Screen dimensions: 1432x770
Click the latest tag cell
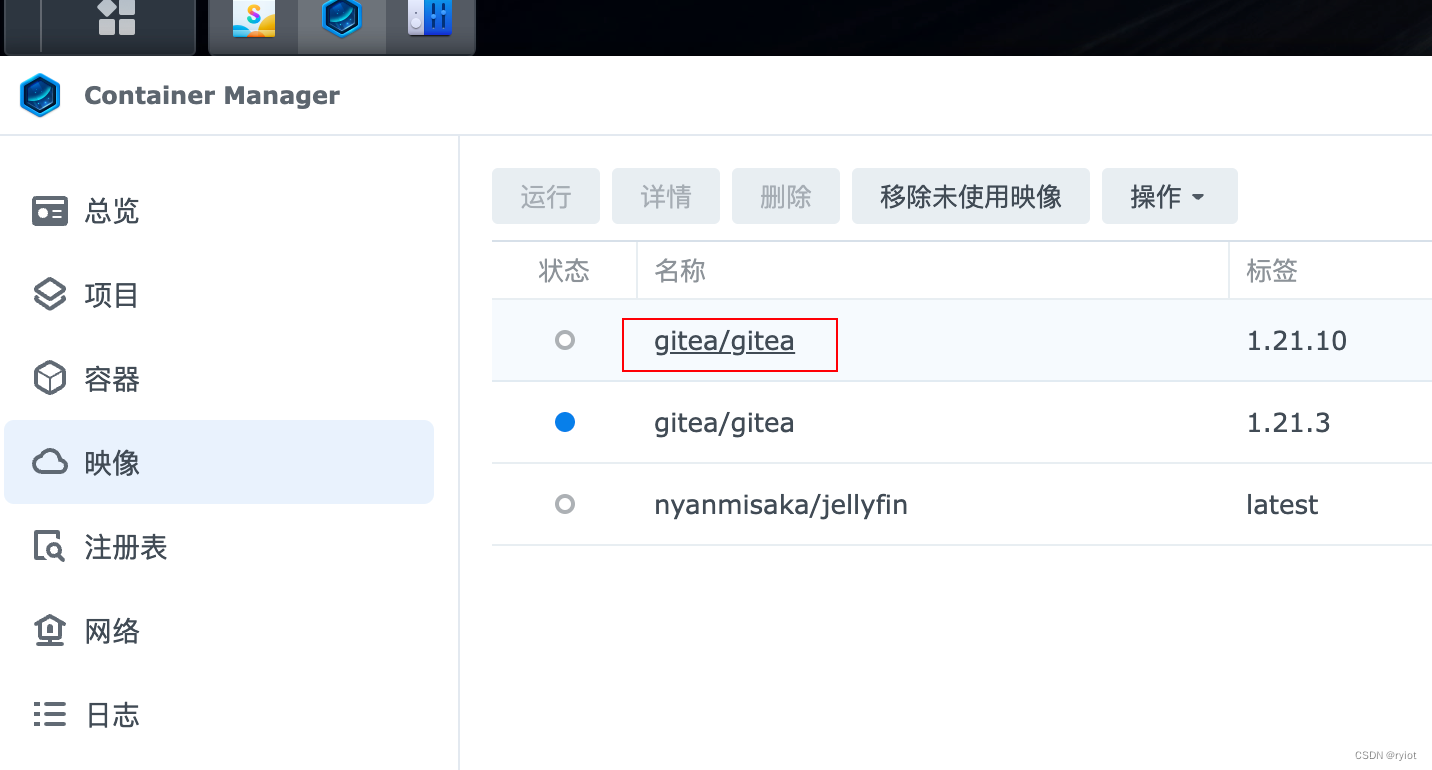coord(1282,505)
